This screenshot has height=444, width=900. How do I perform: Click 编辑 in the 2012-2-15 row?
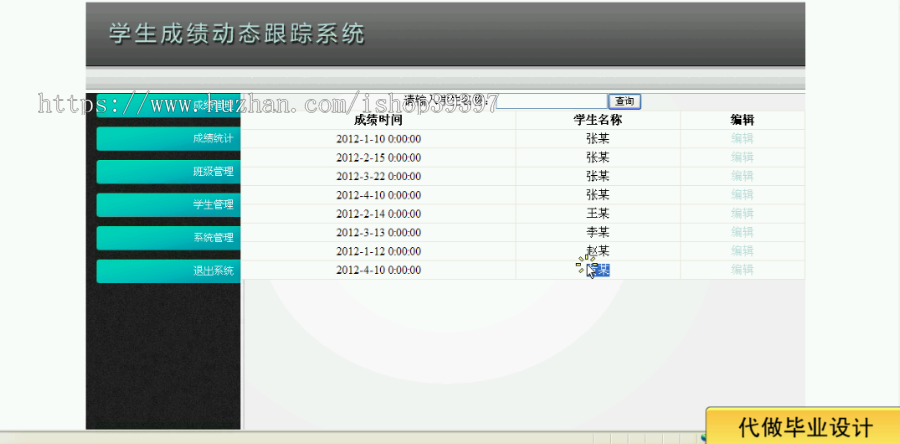[742, 157]
